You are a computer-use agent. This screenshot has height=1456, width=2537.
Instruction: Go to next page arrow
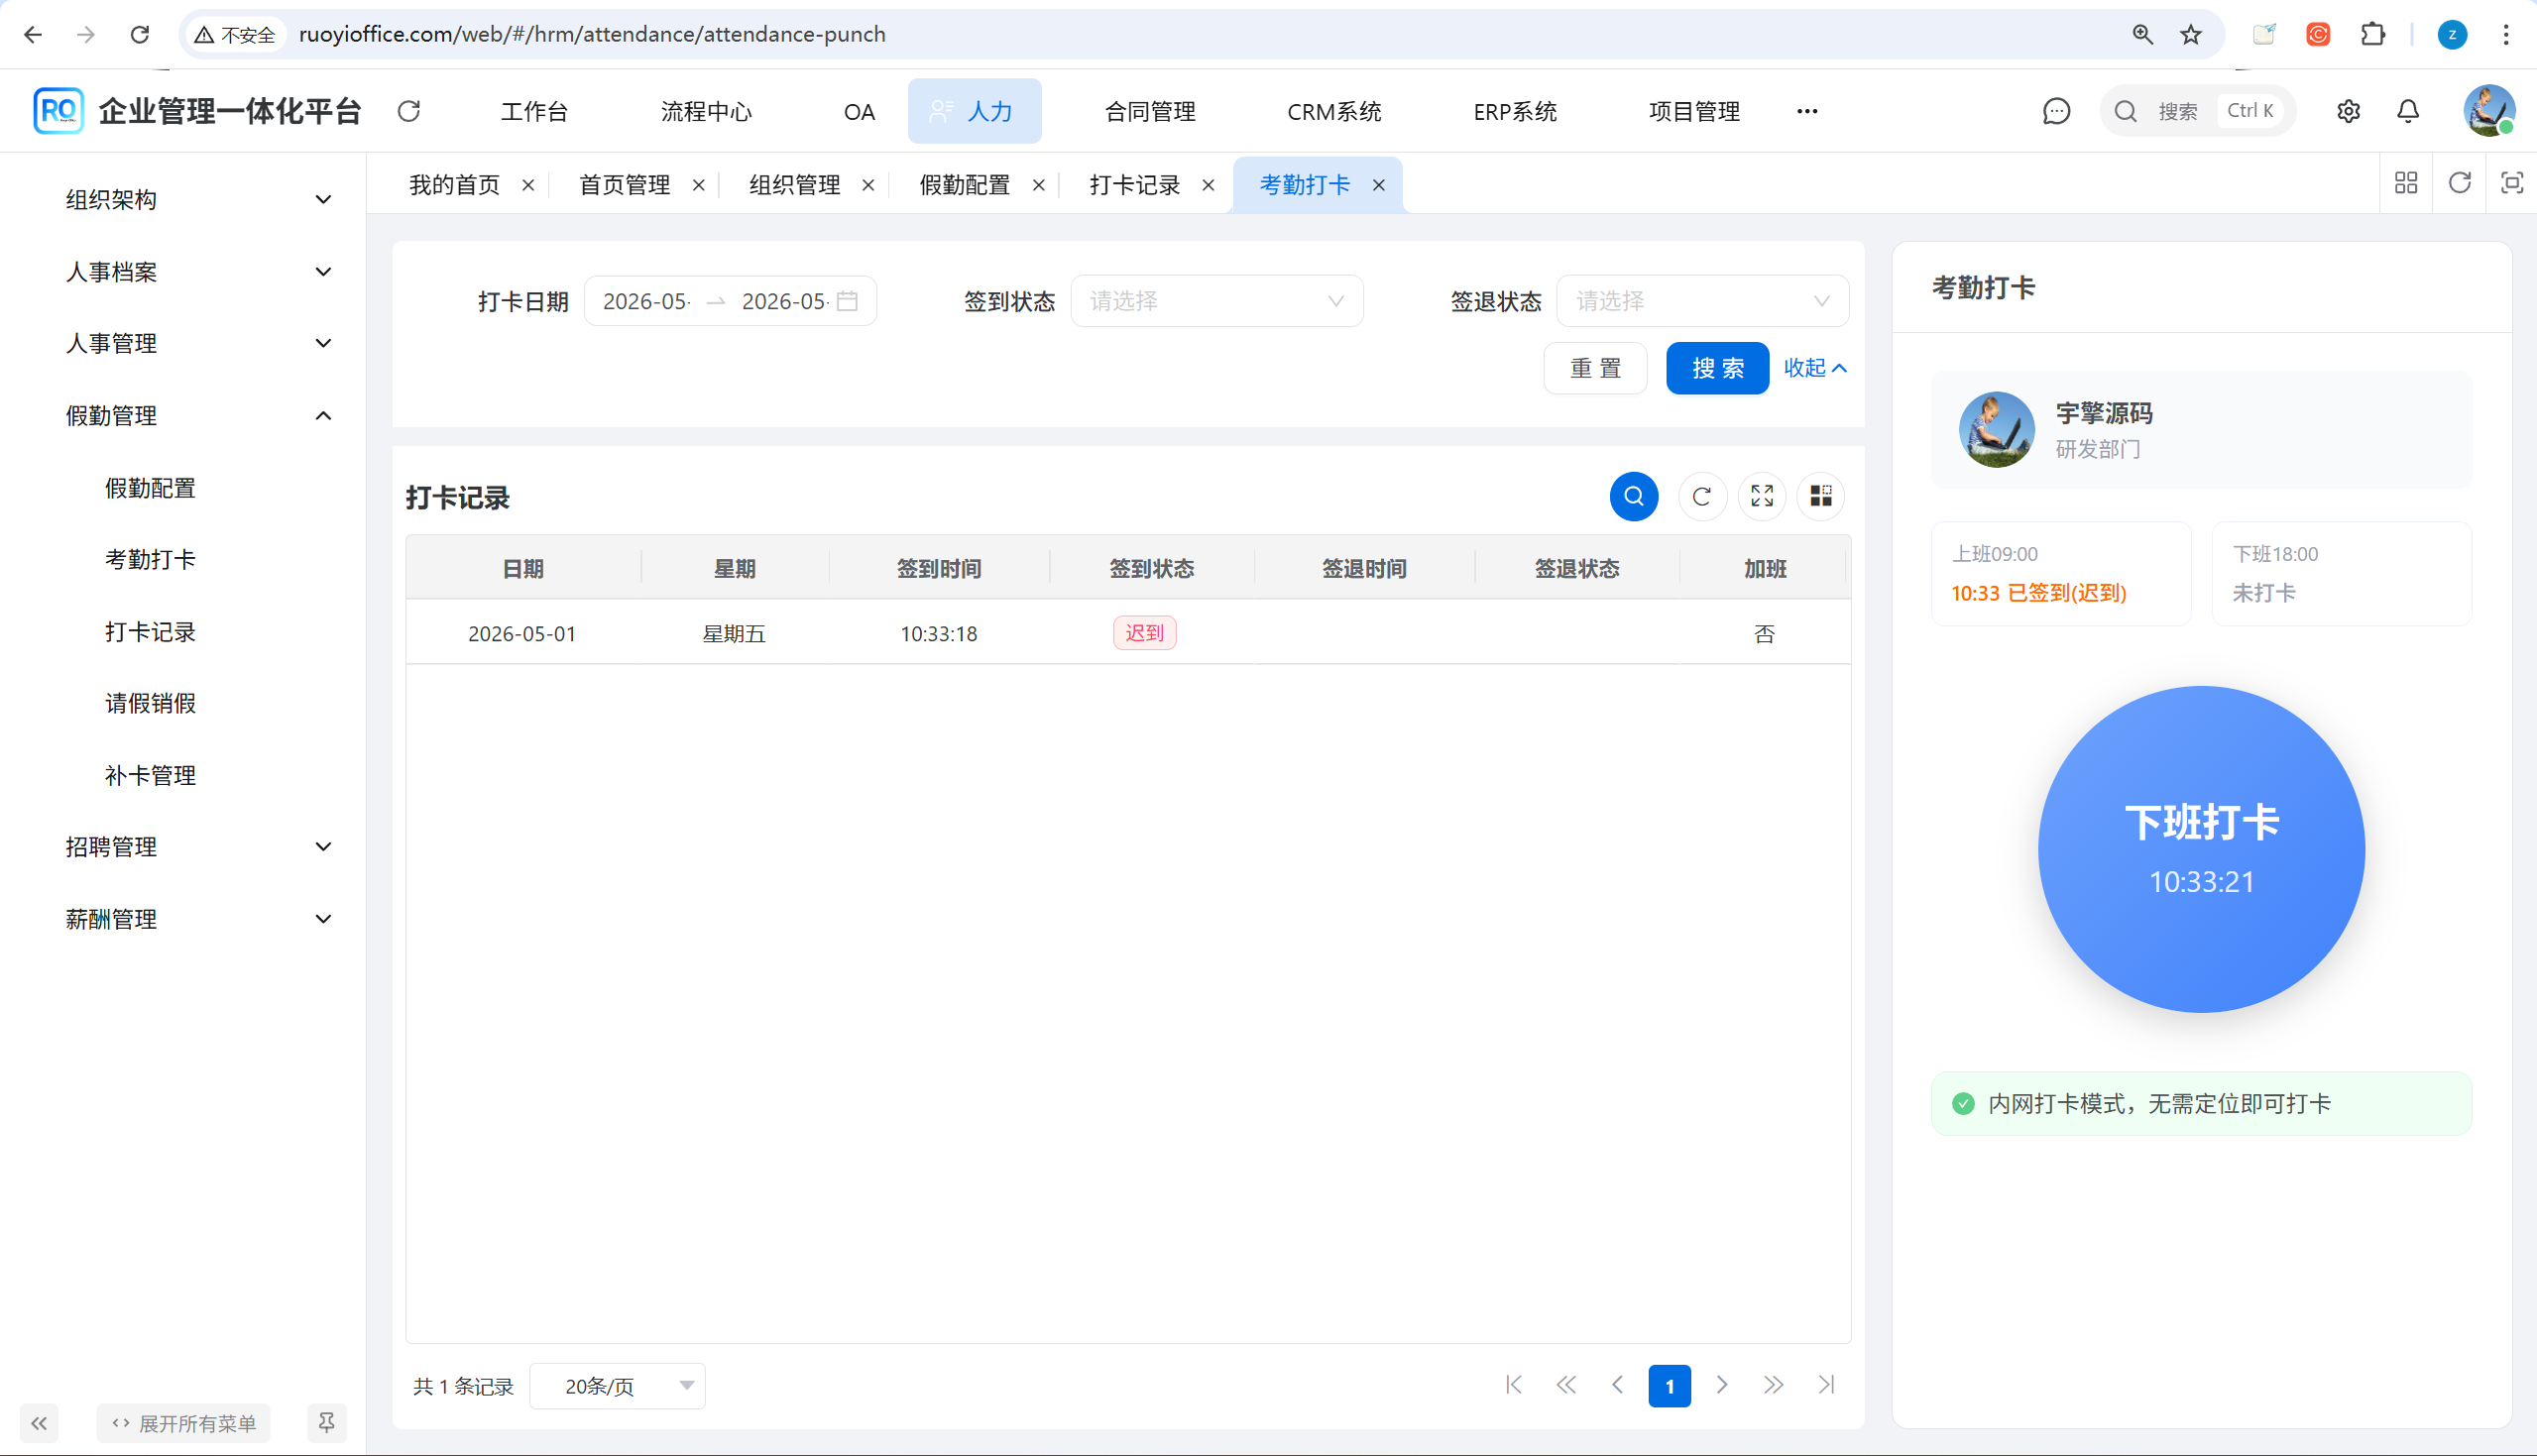pyautogui.click(x=1722, y=1385)
